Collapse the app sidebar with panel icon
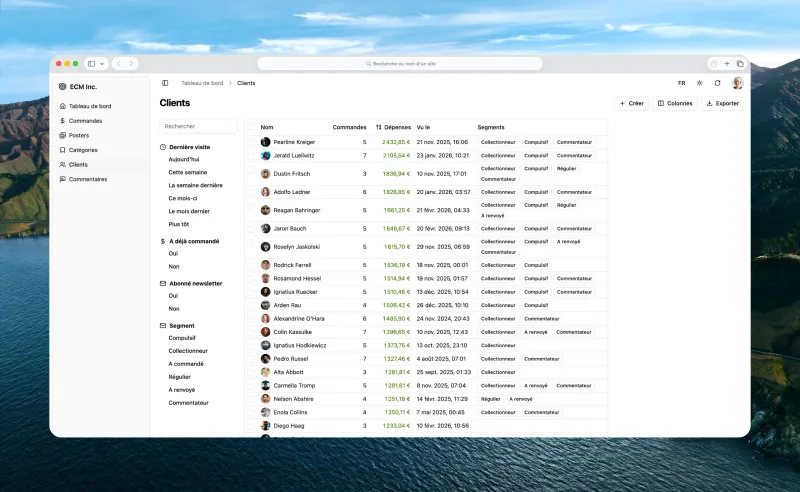The image size is (800, 492). click(x=165, y=83)
